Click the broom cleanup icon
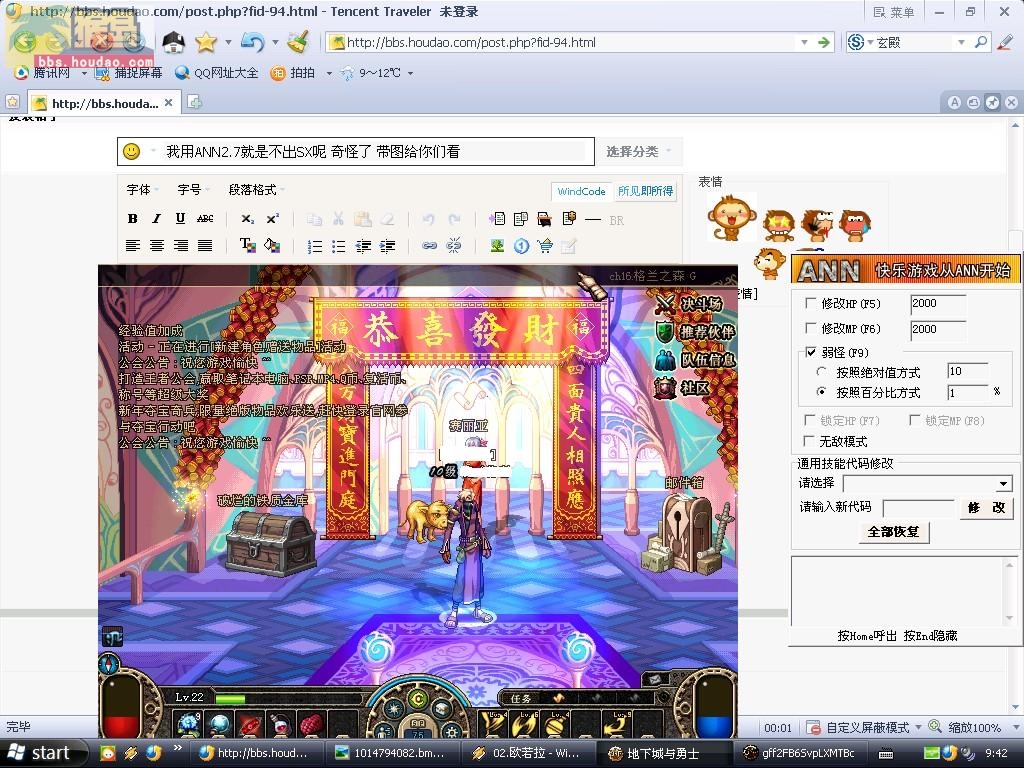 (x=298, y=42)
